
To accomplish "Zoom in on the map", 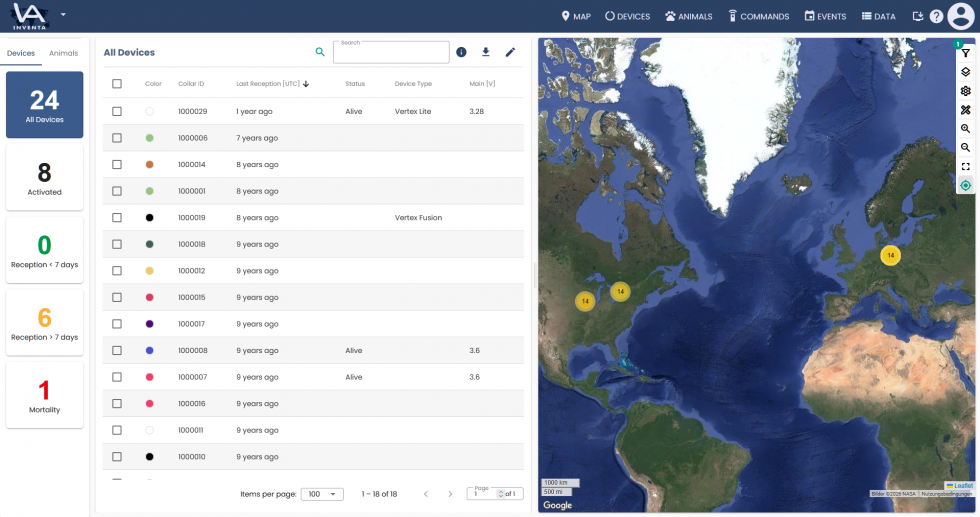I will click(x=965, y=129).
